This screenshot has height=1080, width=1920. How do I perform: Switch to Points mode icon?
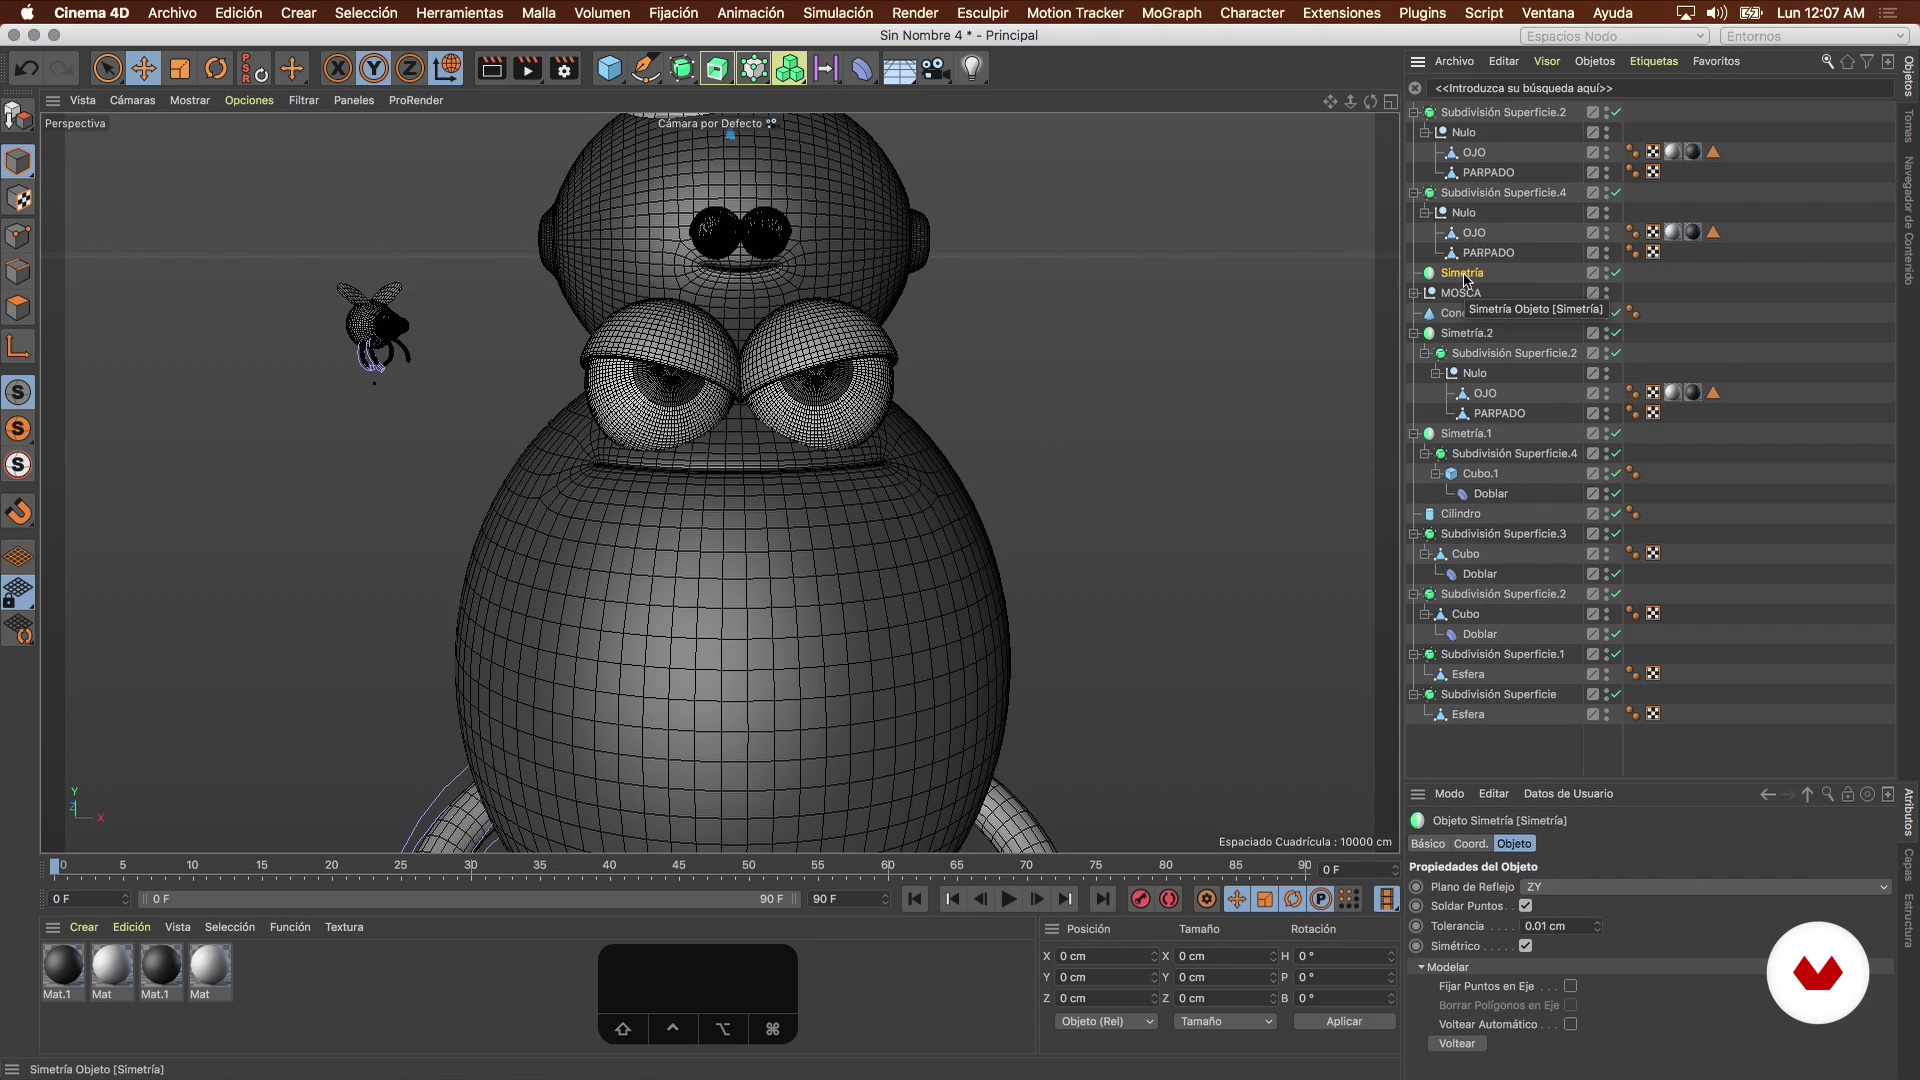(x=19, y=236)
